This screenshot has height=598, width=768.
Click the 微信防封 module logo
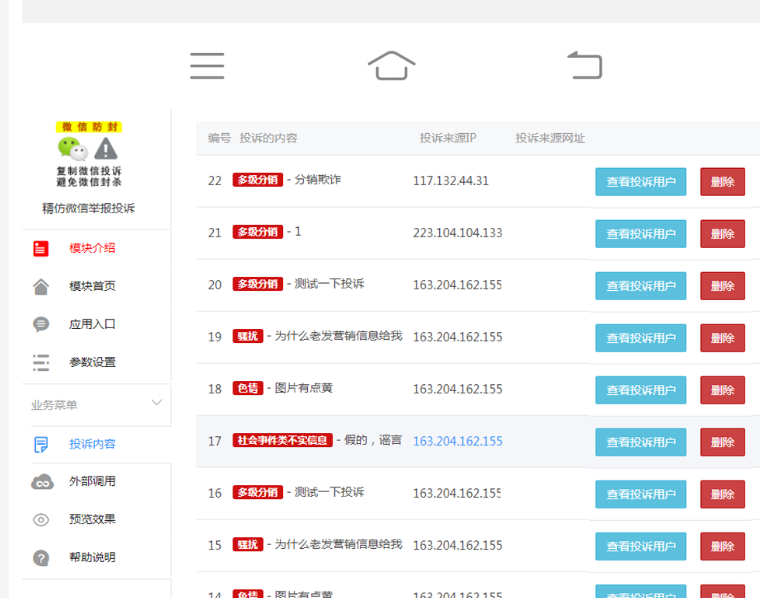coord(89,154)
